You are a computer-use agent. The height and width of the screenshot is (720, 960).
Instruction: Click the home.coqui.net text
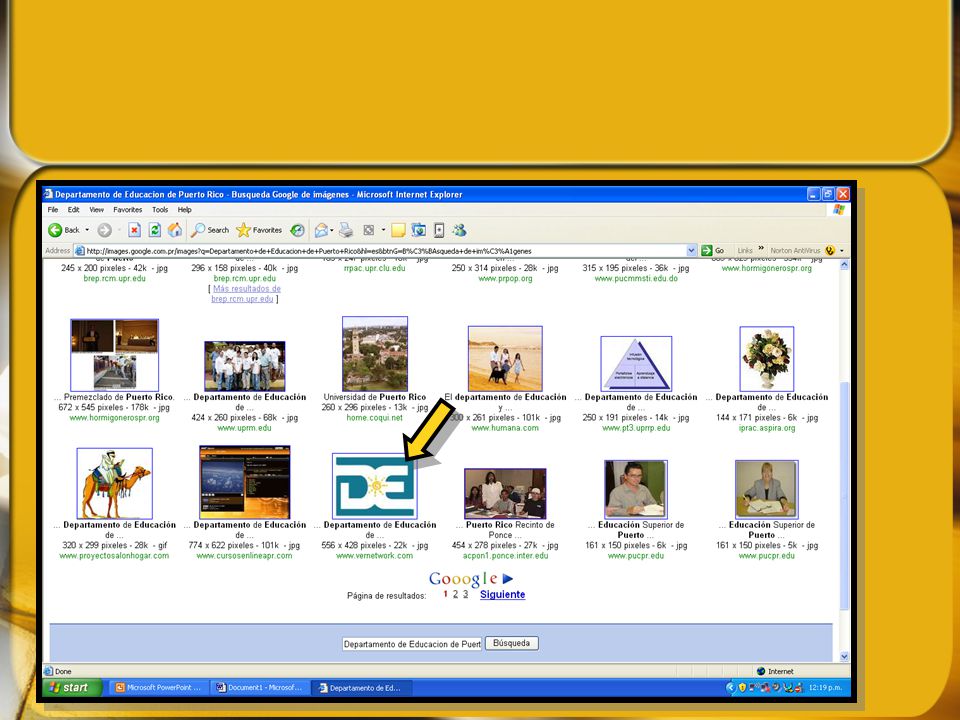[375, 418]
